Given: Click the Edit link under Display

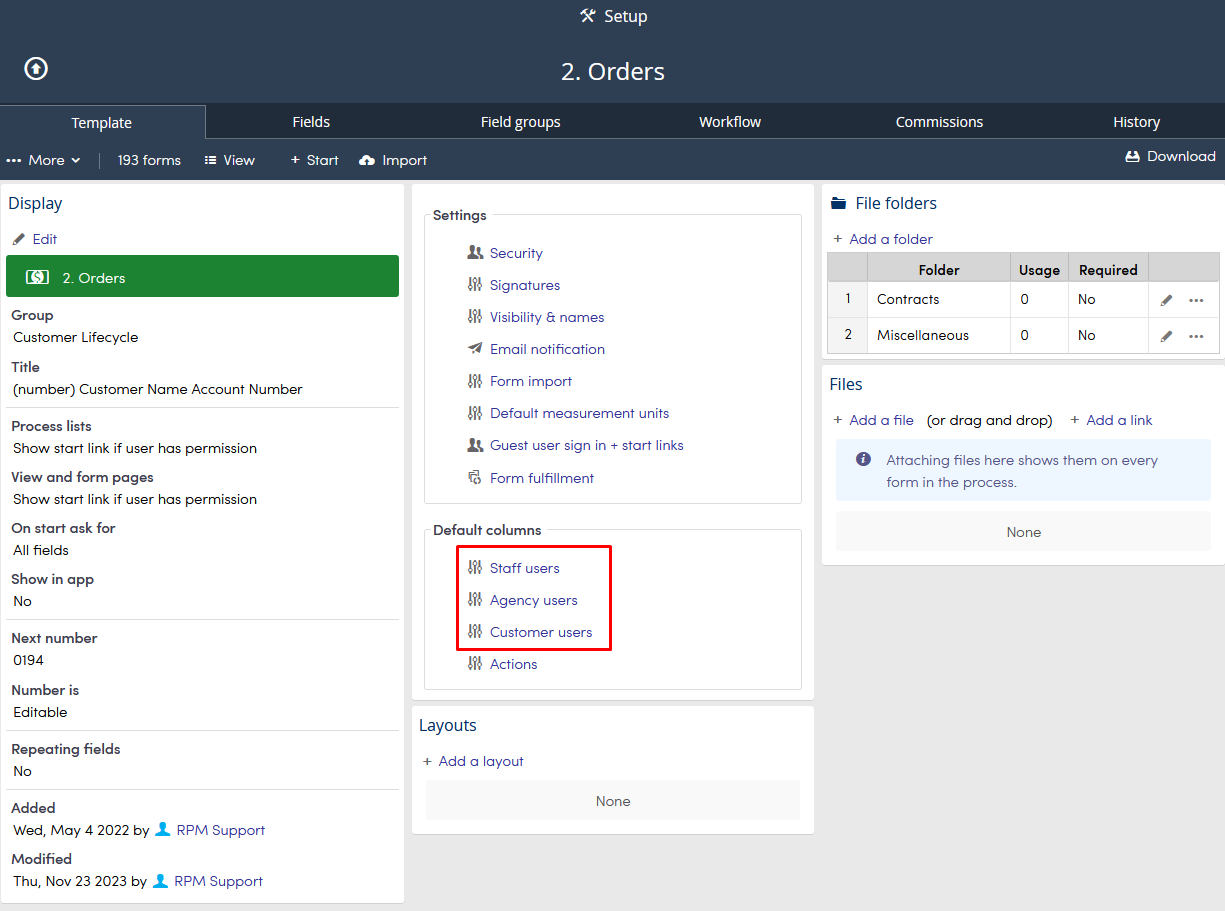Looking at the screenshot, I should click(45, 239).
